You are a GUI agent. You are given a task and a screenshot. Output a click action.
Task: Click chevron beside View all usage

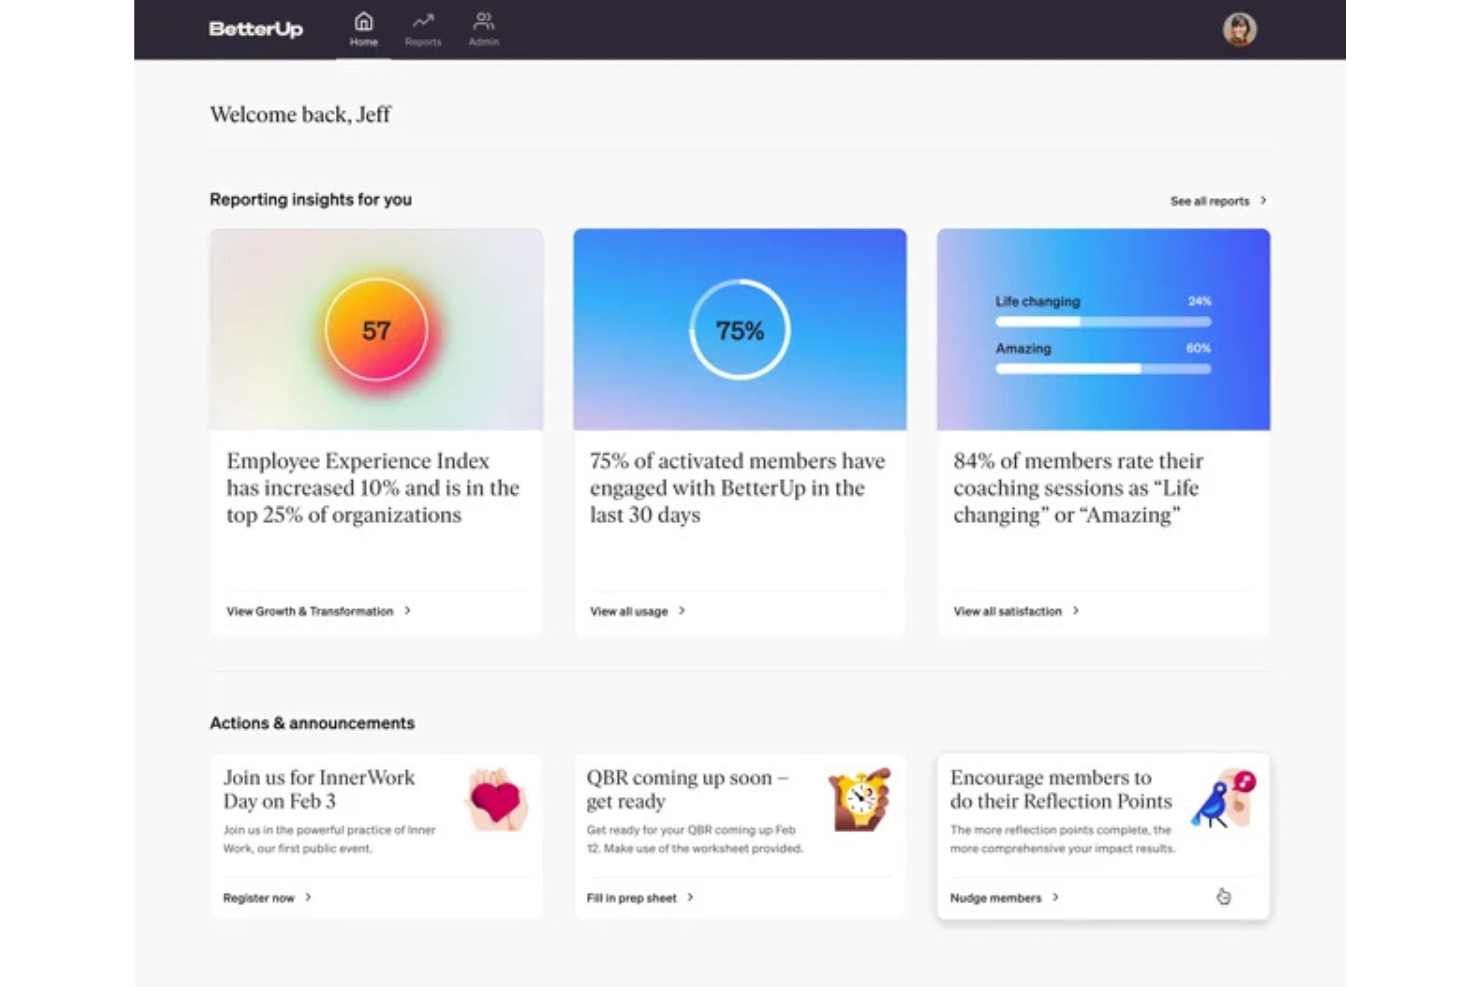click(682, 610)
